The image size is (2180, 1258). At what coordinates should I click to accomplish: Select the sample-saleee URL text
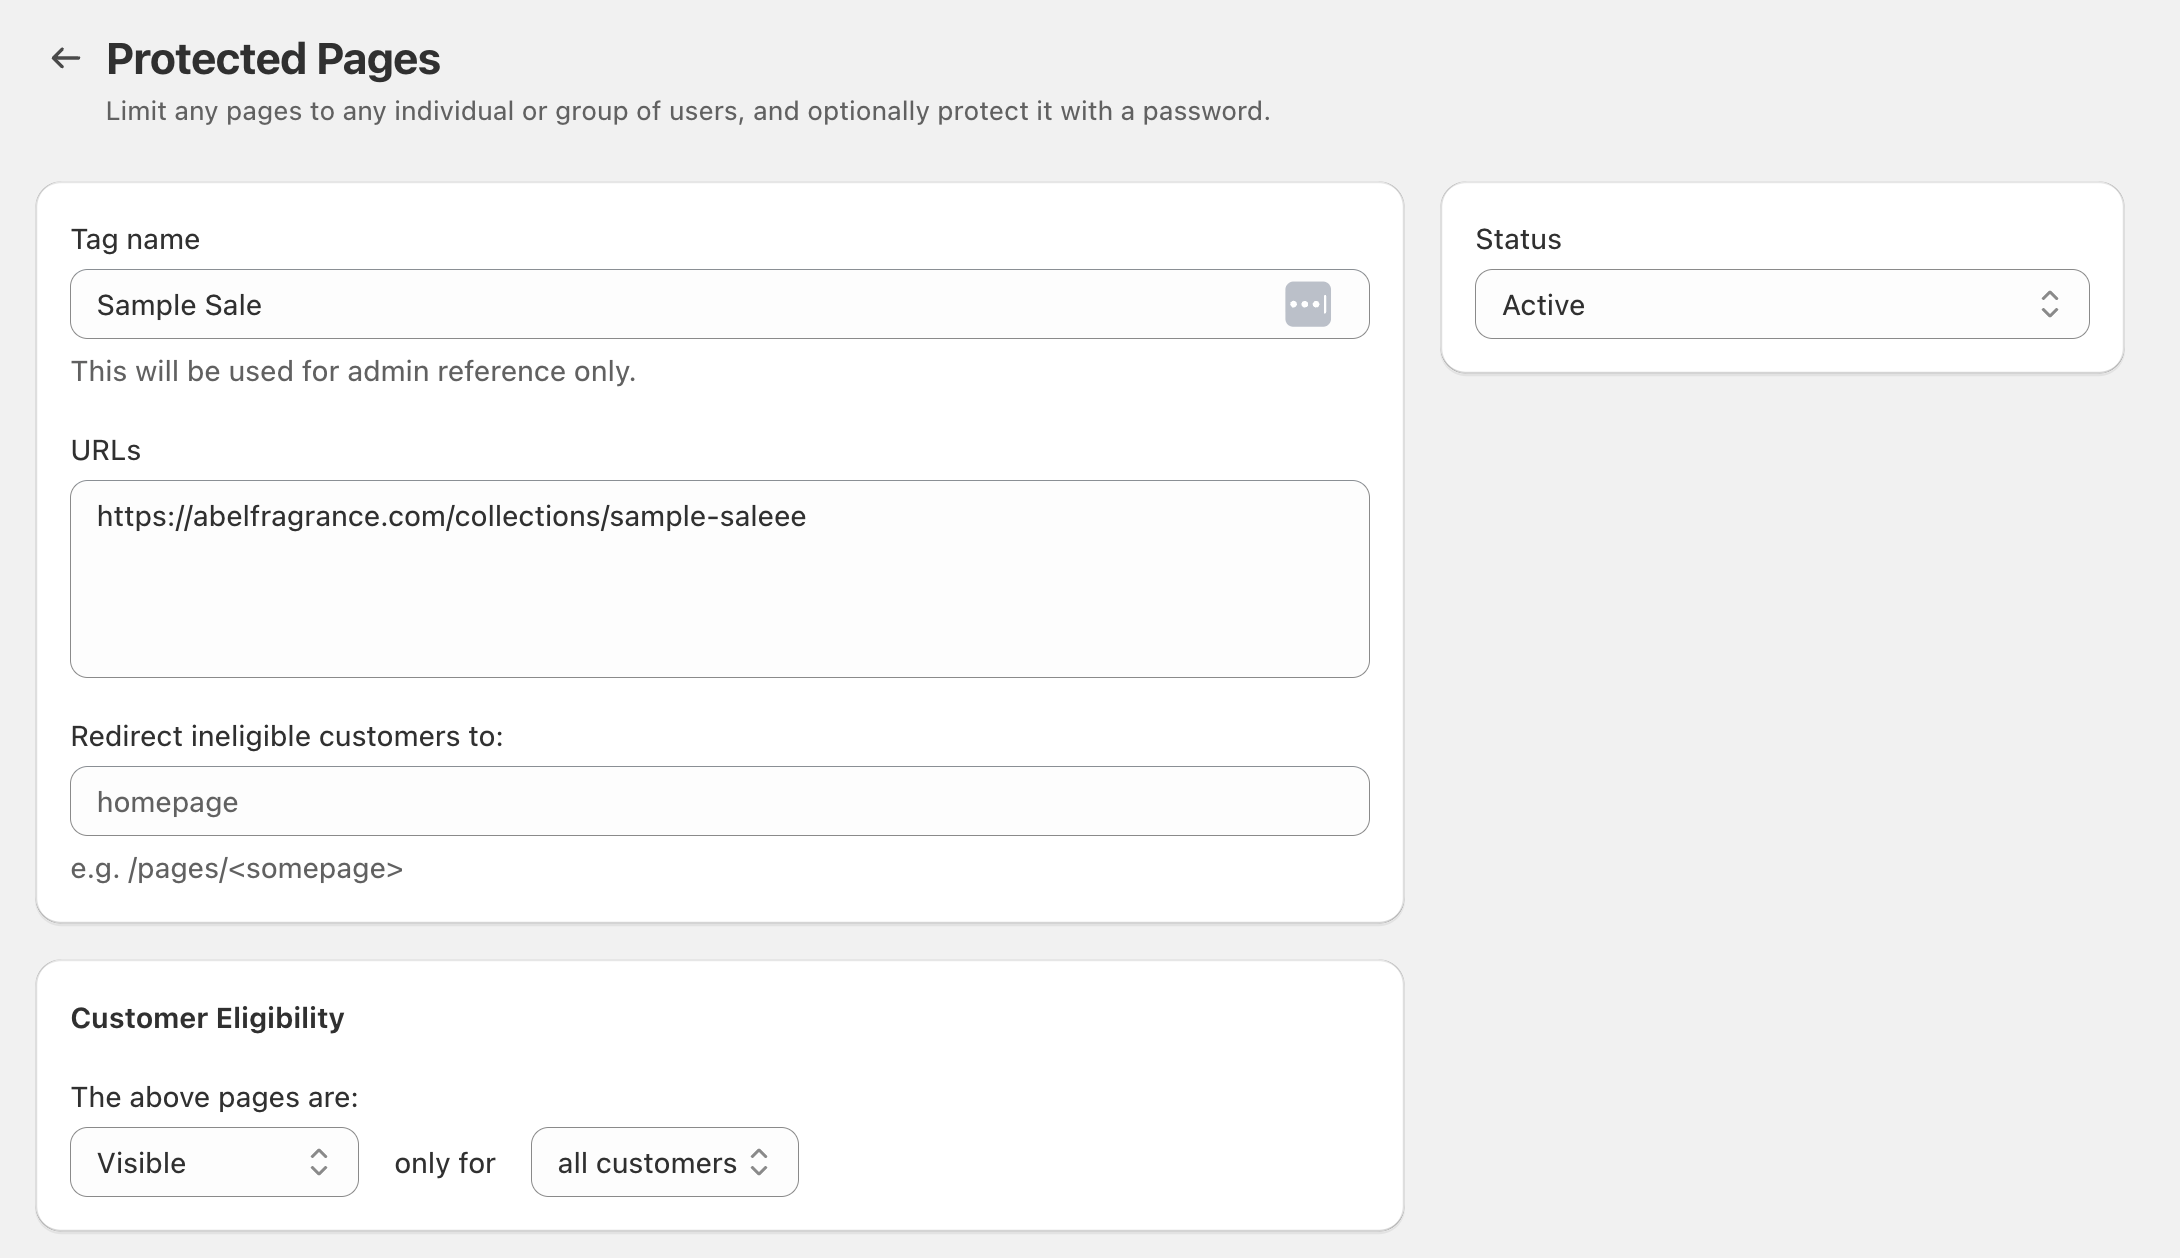(450, 516)
